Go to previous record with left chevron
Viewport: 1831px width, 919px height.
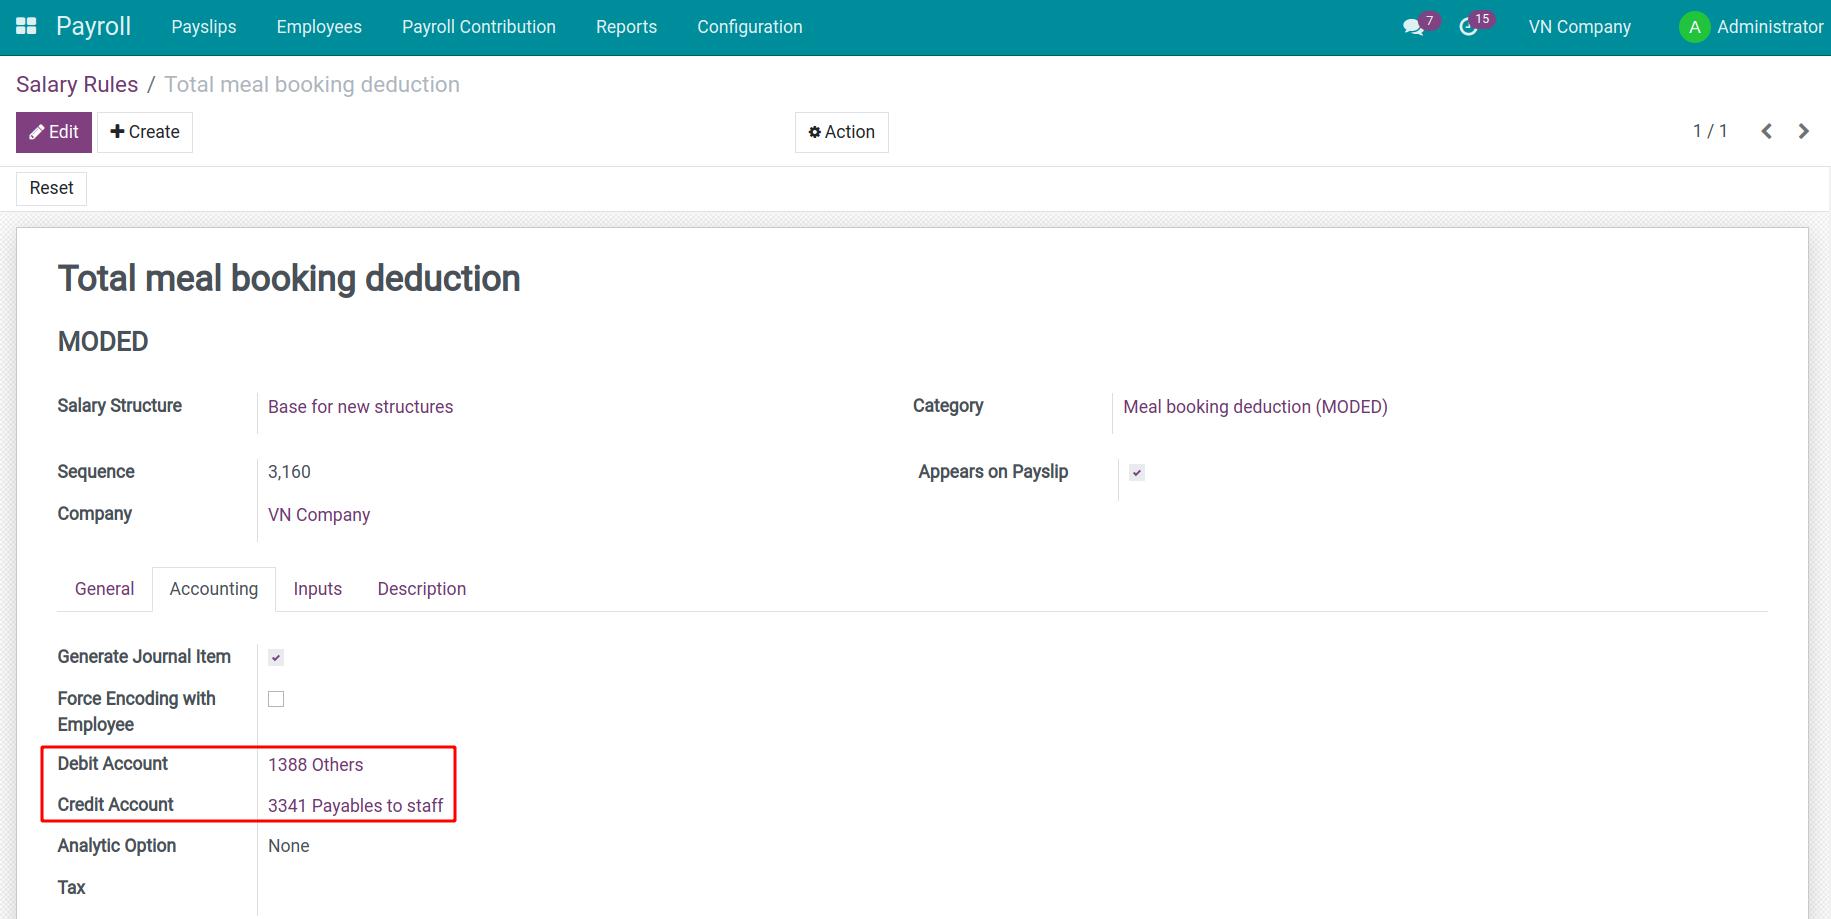[x=1766, y=131]
